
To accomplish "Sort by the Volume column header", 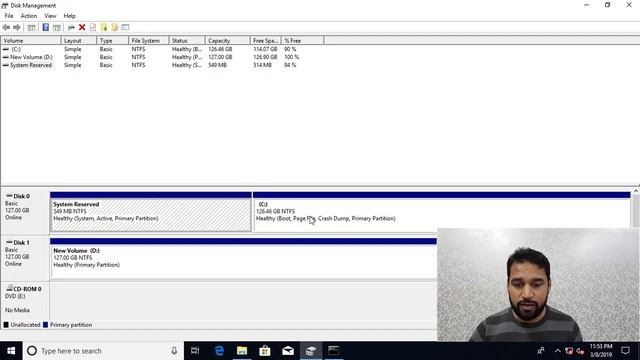I will point(31,40).
